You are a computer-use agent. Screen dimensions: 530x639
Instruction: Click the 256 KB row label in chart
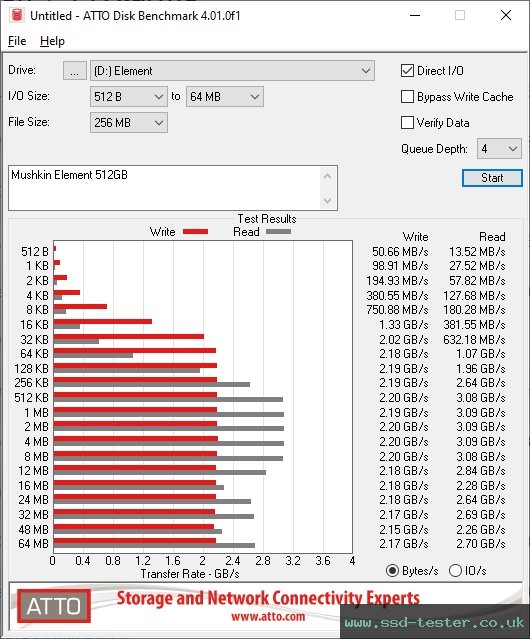(x=31, y=383)
